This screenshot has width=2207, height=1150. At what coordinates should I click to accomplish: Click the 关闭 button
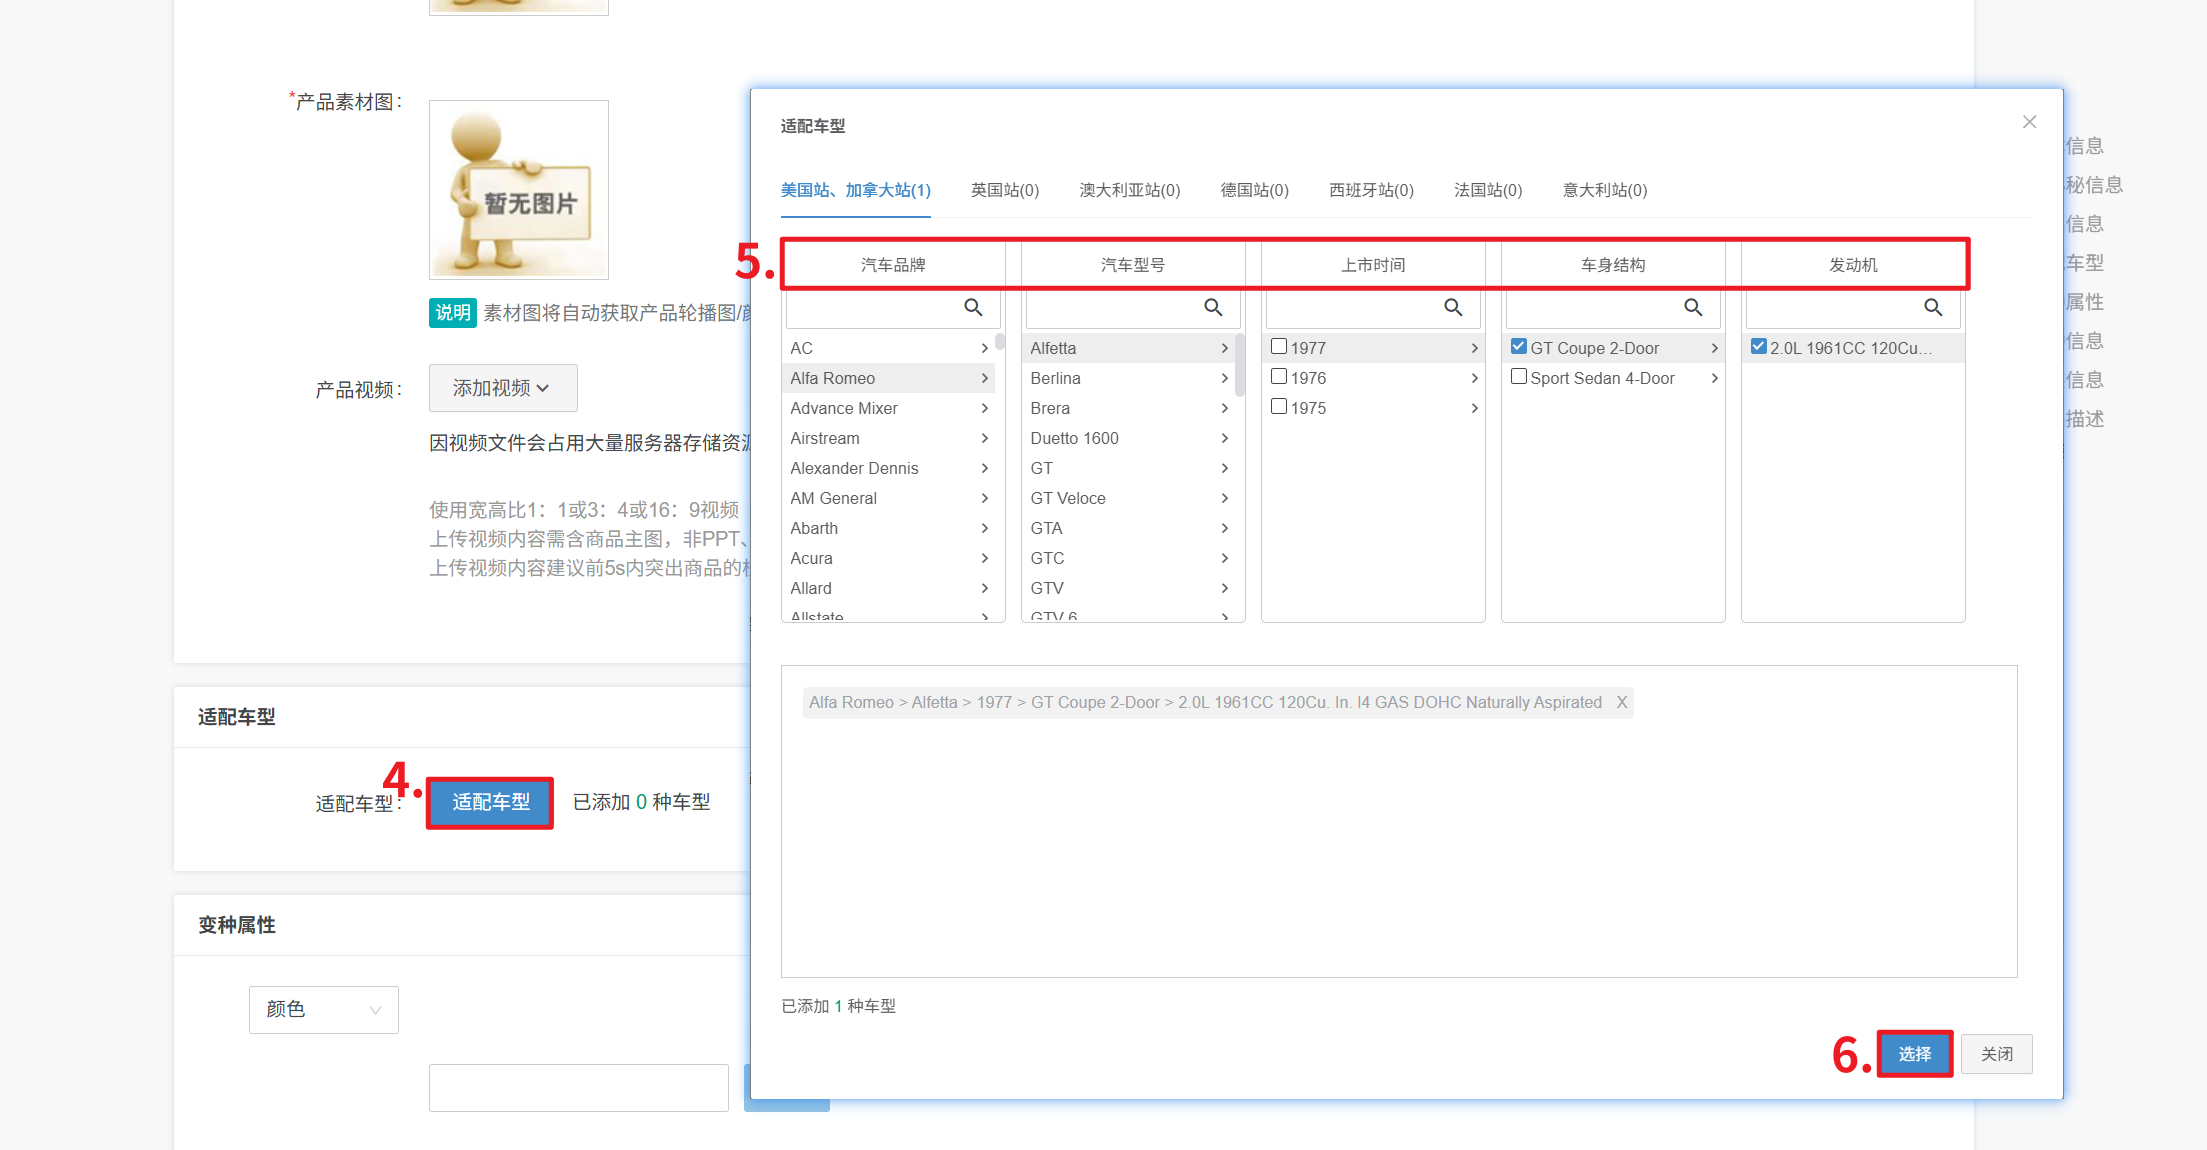coord(1996,1054)
